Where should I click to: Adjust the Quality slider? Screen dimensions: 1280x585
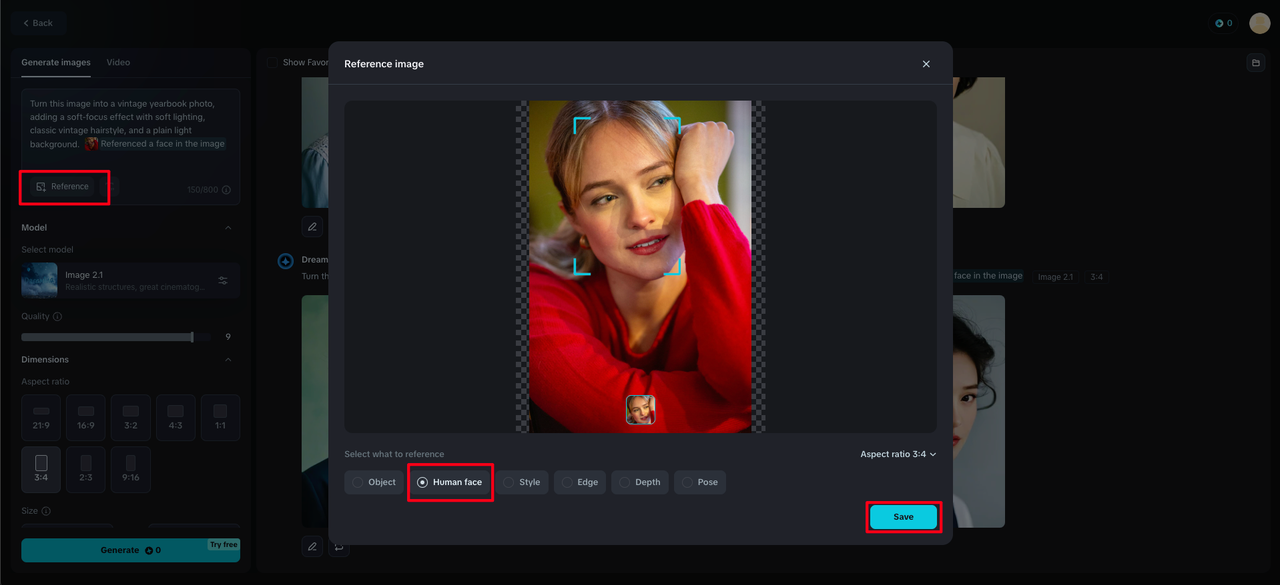pyautogui.click(x=116, y=337)
